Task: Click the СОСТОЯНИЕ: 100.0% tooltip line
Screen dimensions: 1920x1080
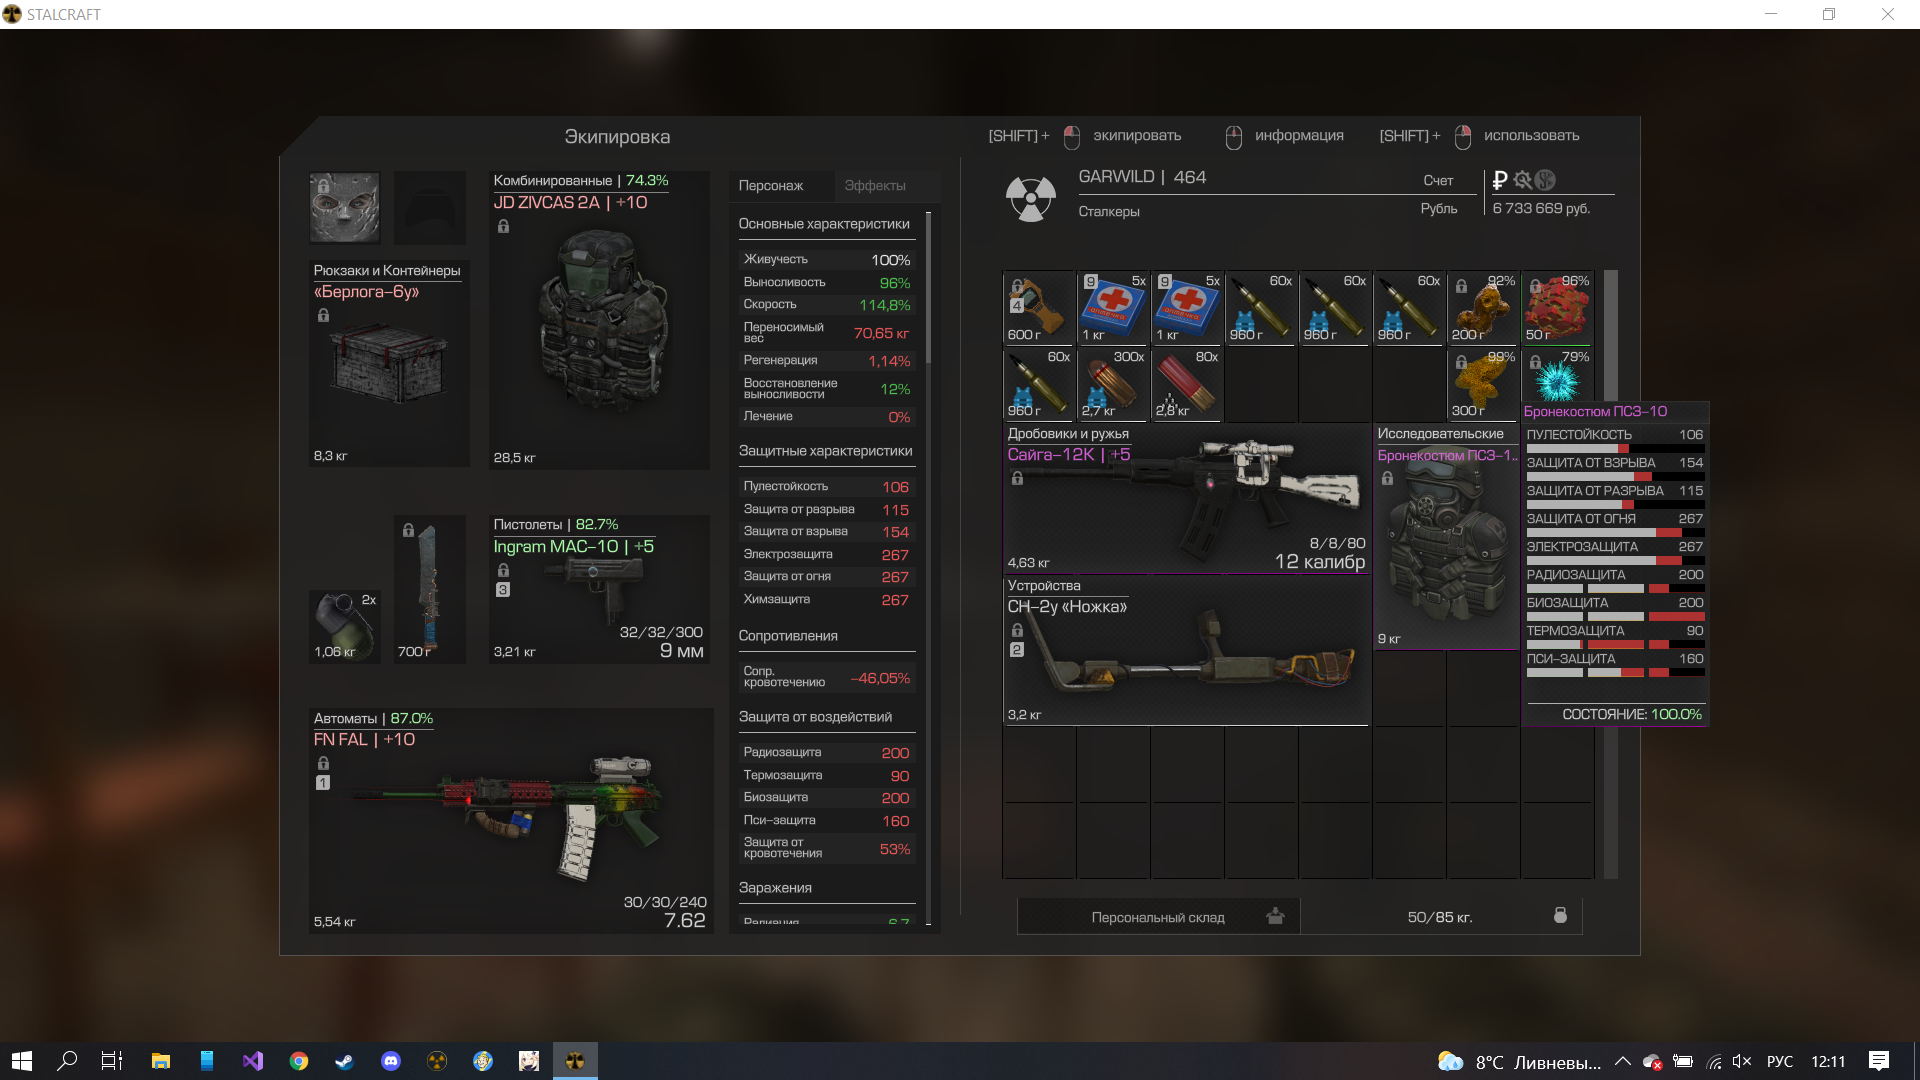Action: [x=1632, y=714]
